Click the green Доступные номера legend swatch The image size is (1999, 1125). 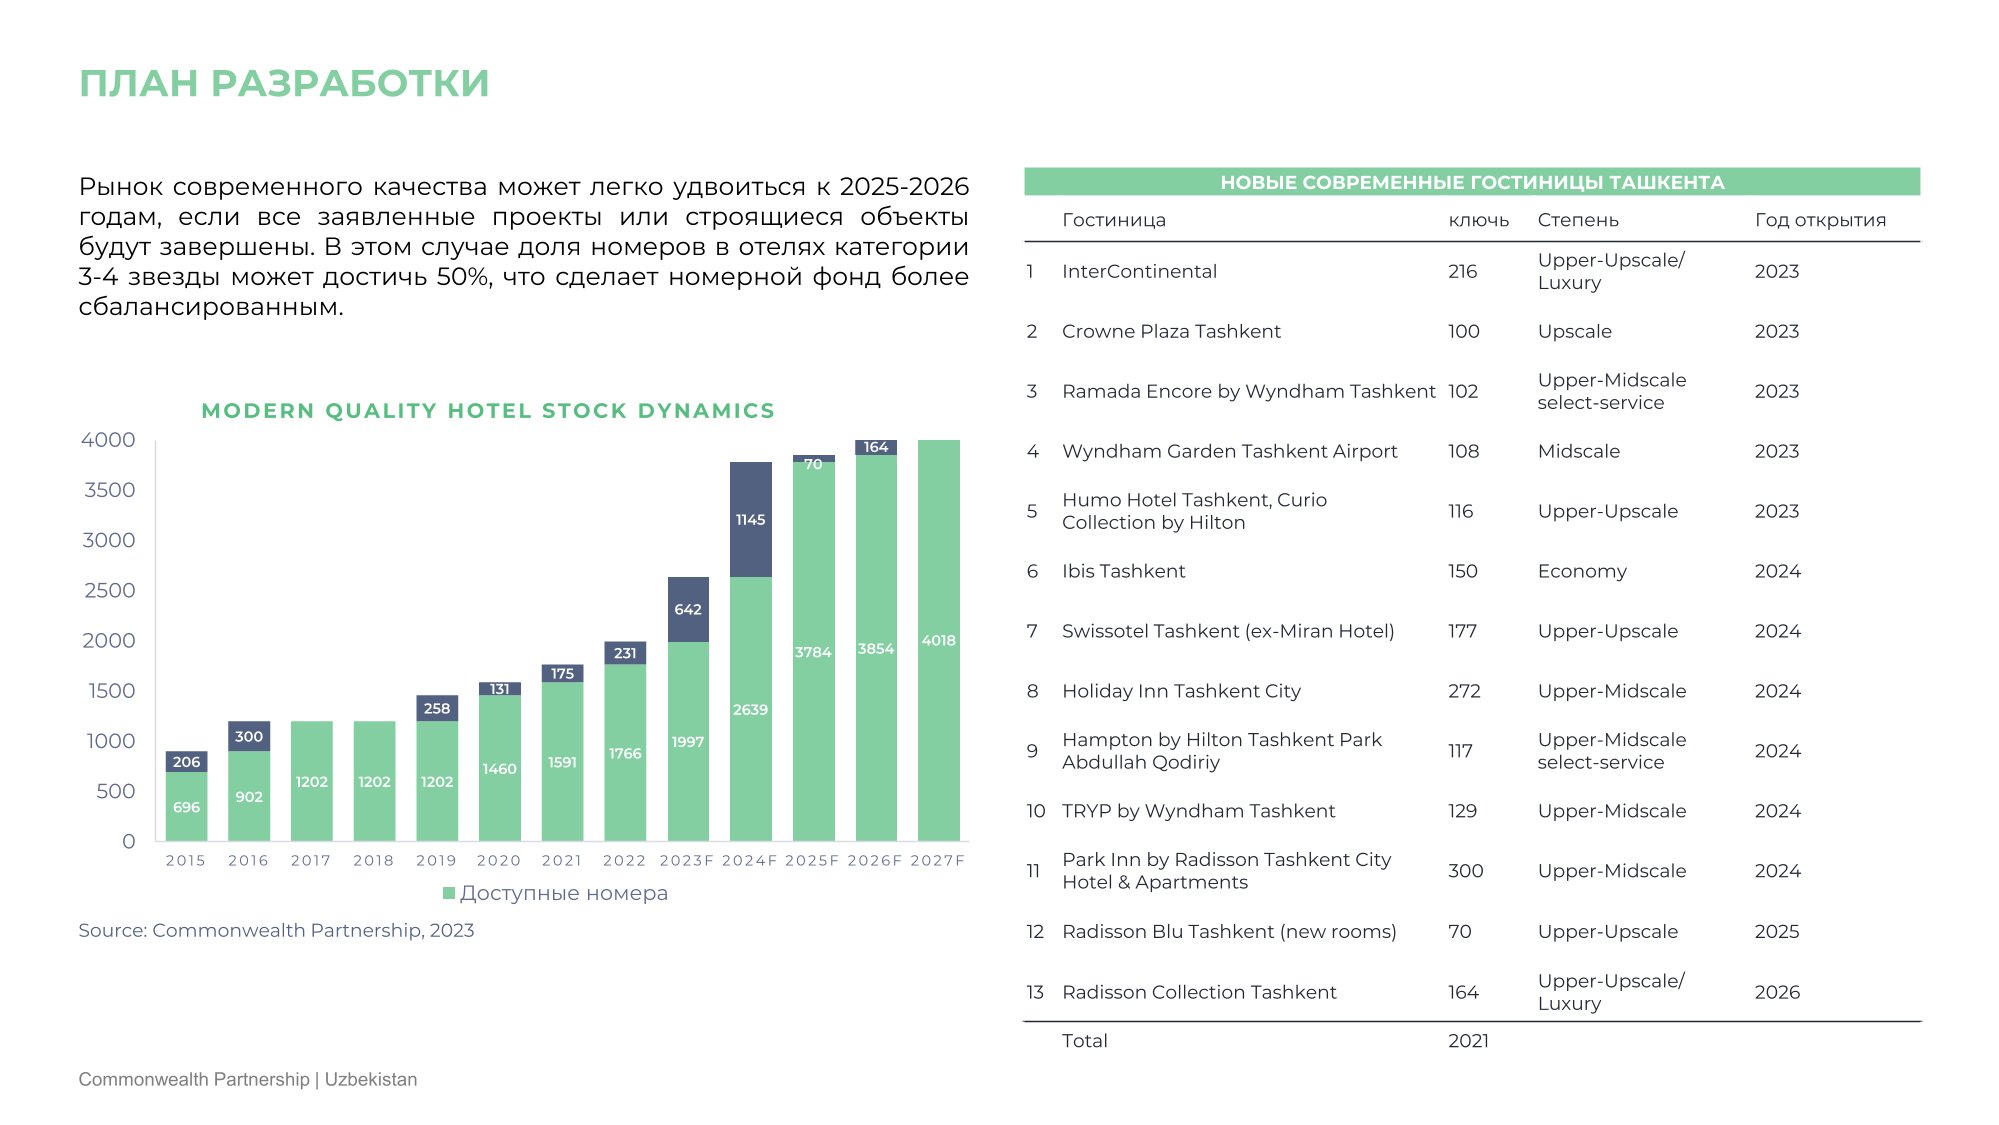tap(449, 893)
